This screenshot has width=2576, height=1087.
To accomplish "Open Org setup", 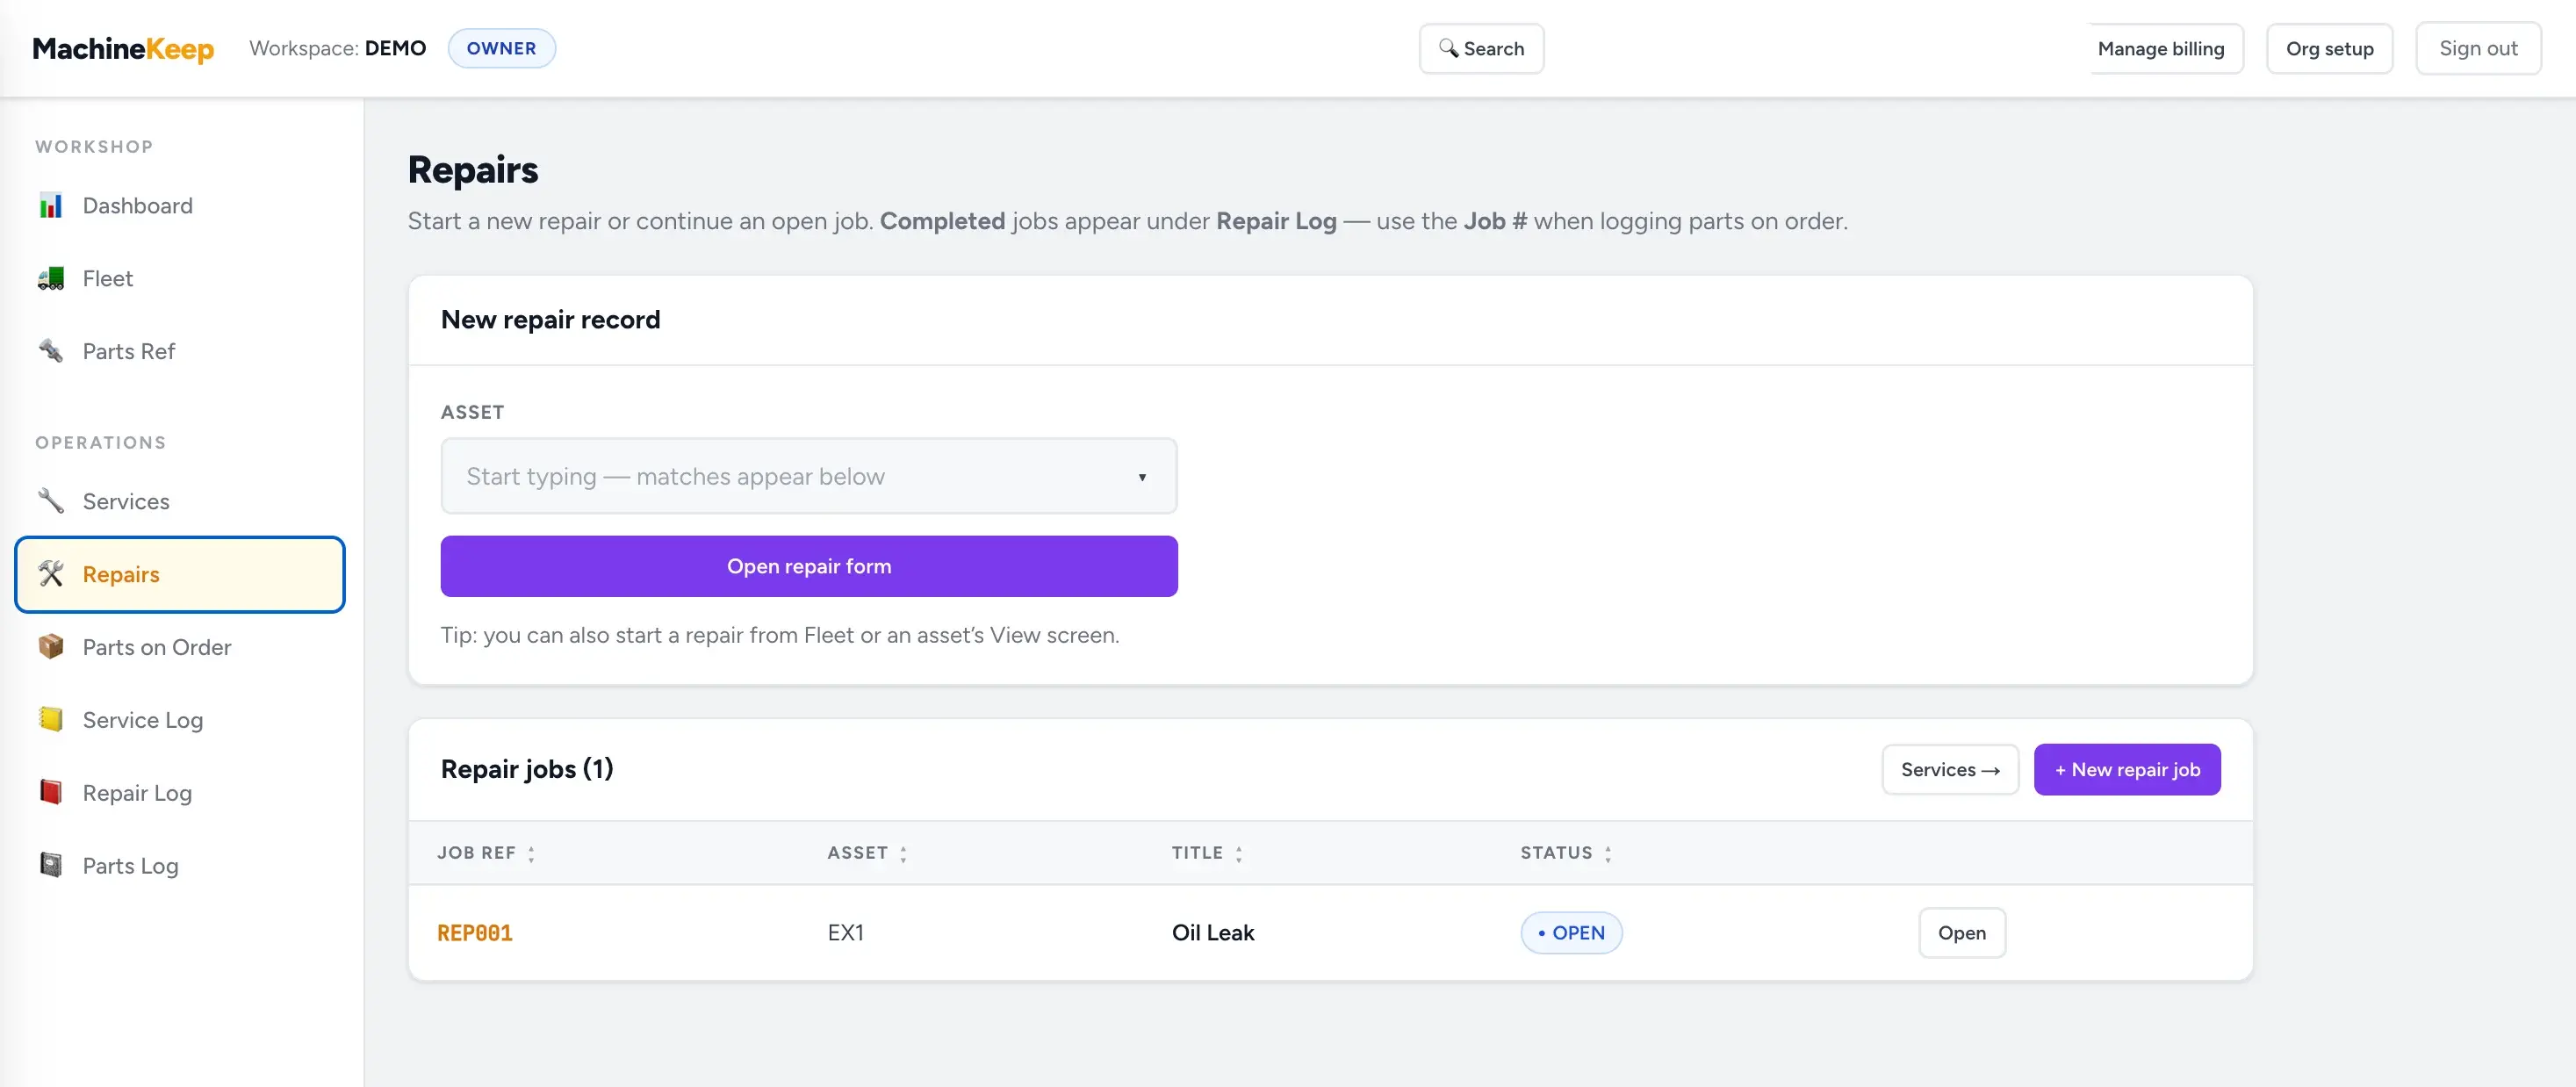I will (x=2328, y=48).
